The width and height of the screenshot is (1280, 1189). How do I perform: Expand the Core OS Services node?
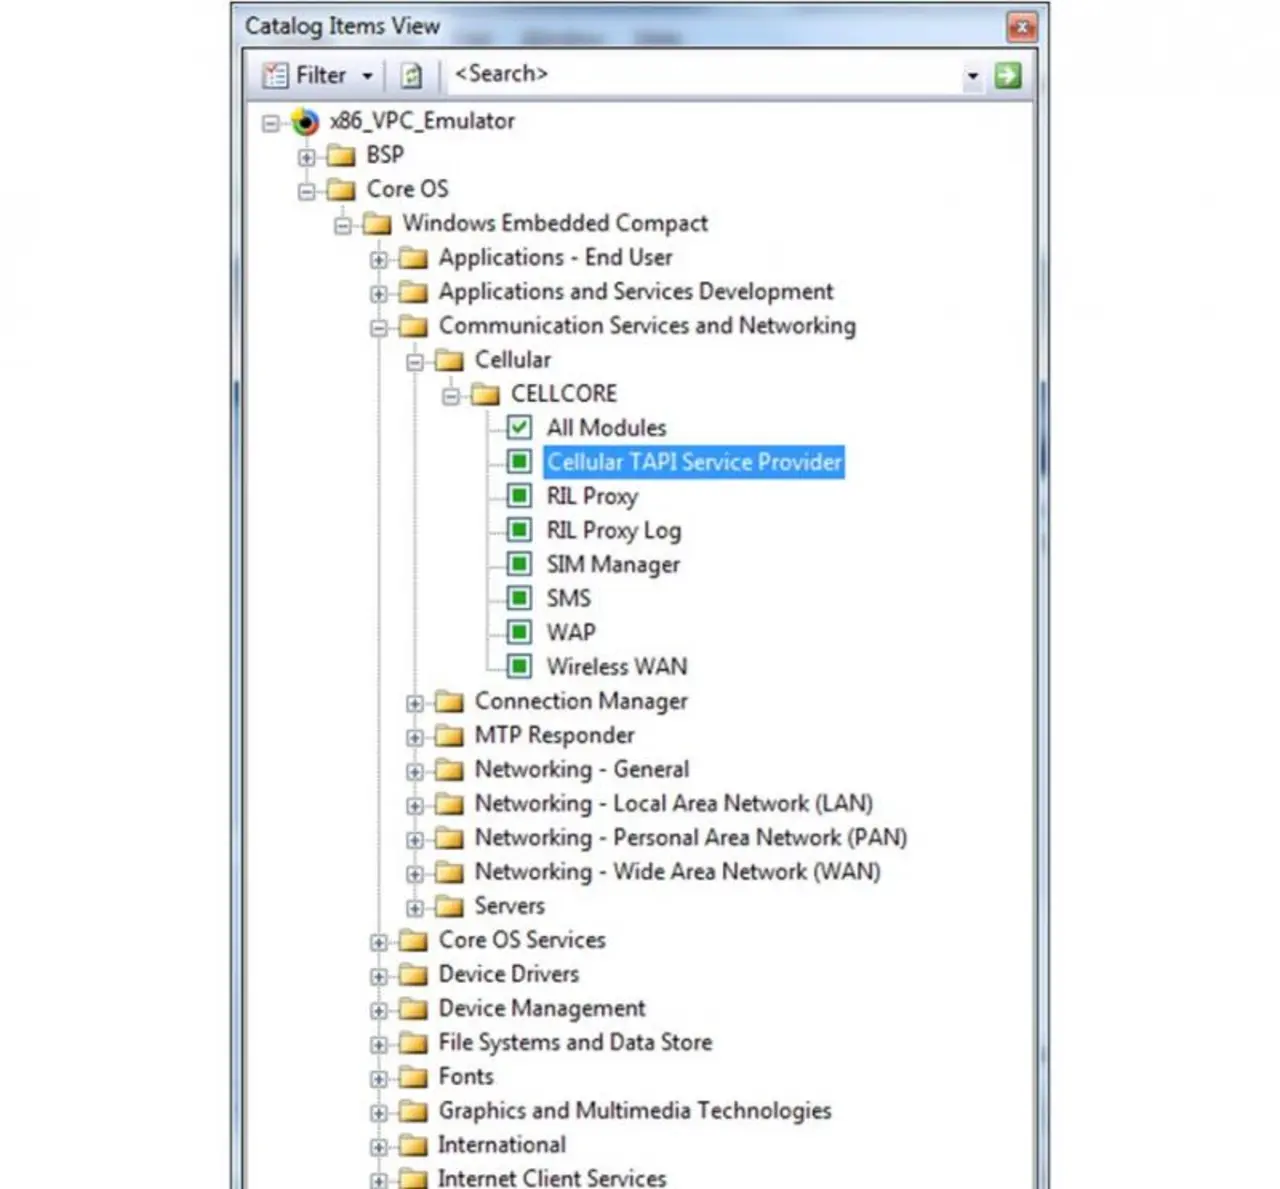click(379, 943)
